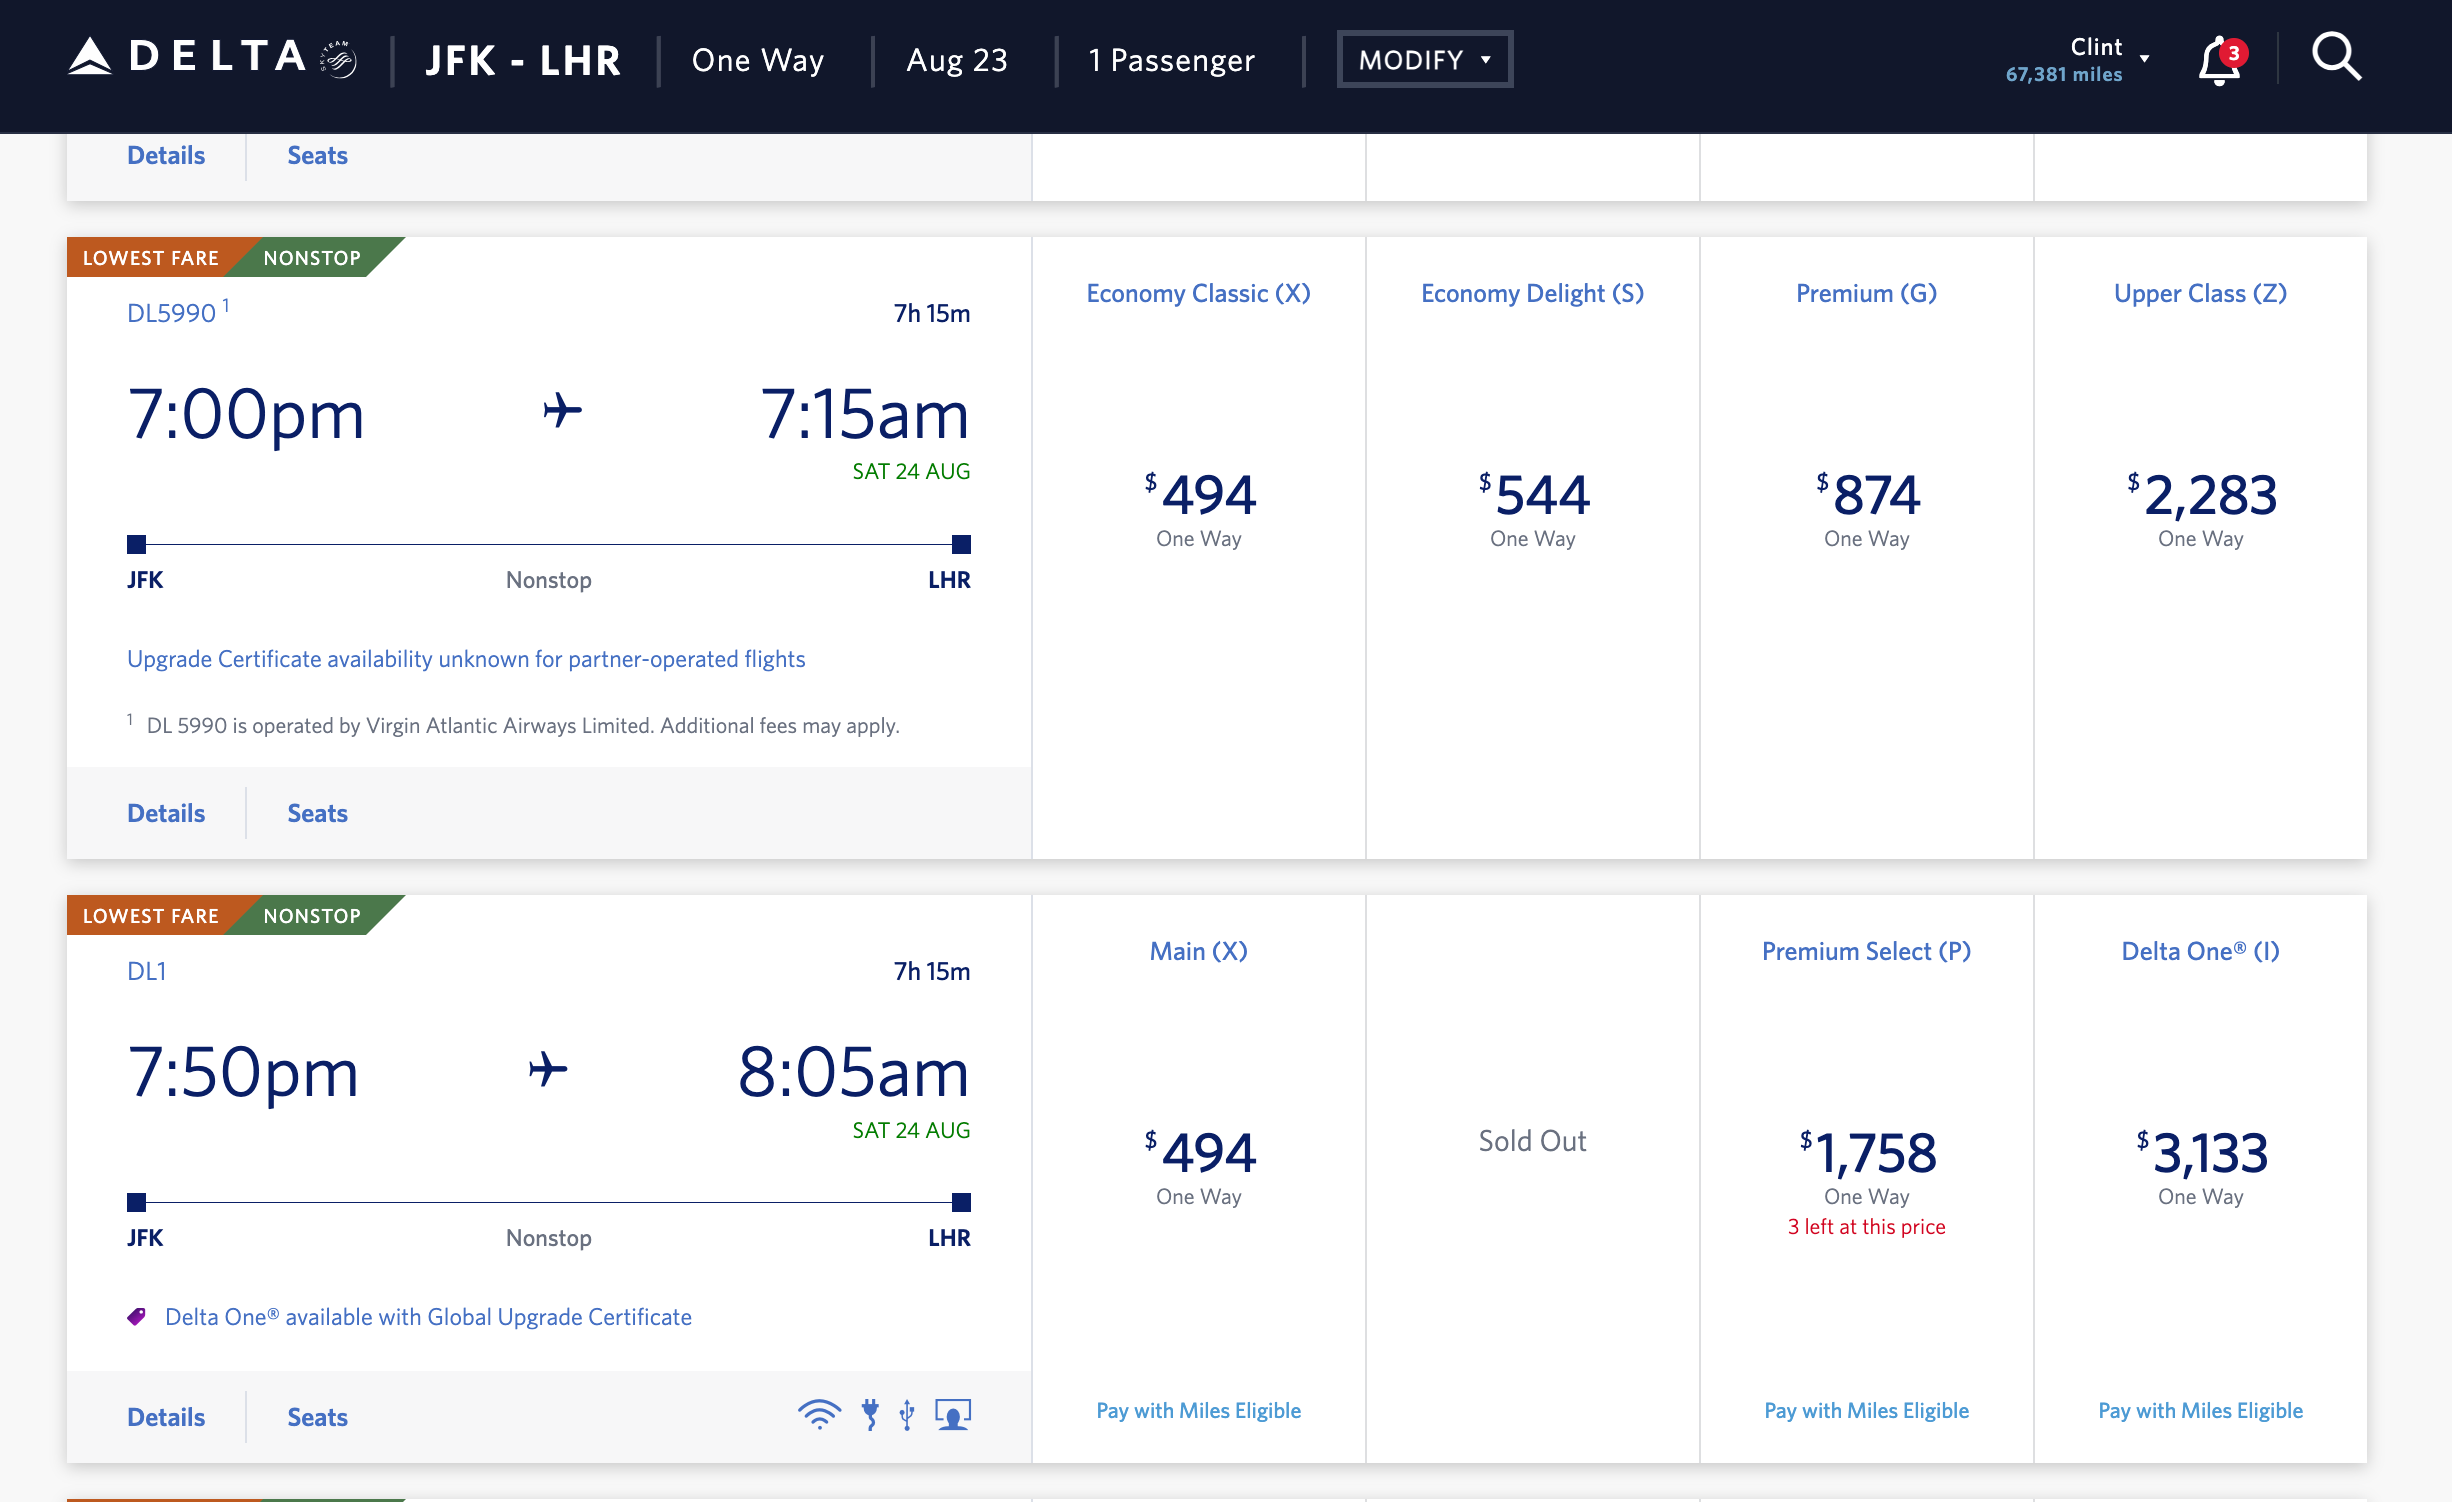
Task: Click the in-seat power amenity icon
Action: click(x=872, y=1414)
